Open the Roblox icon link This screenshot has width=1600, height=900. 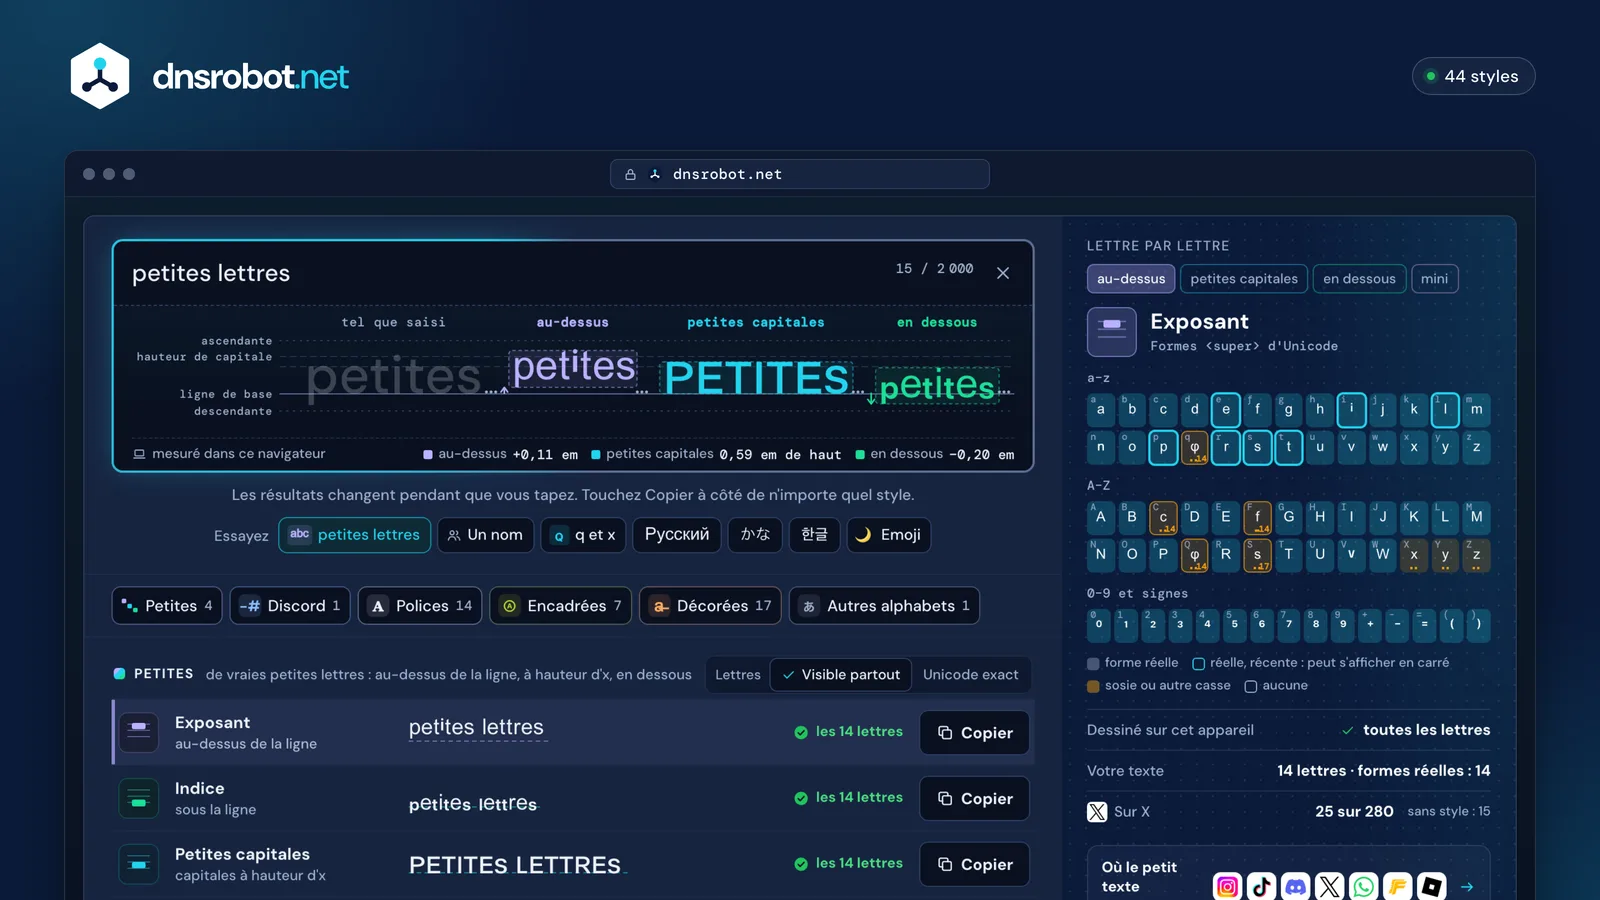pos(1432,886)
